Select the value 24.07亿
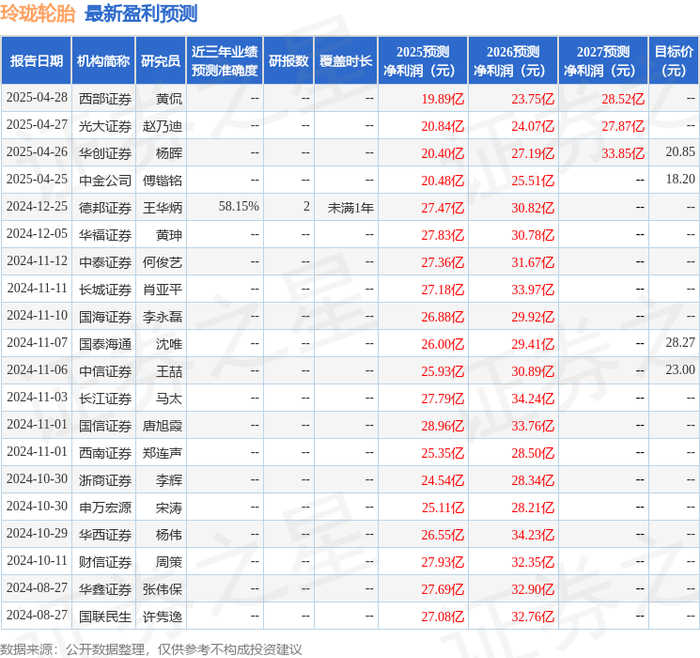This screenshot has height=658, width=700. coord(533,126)
